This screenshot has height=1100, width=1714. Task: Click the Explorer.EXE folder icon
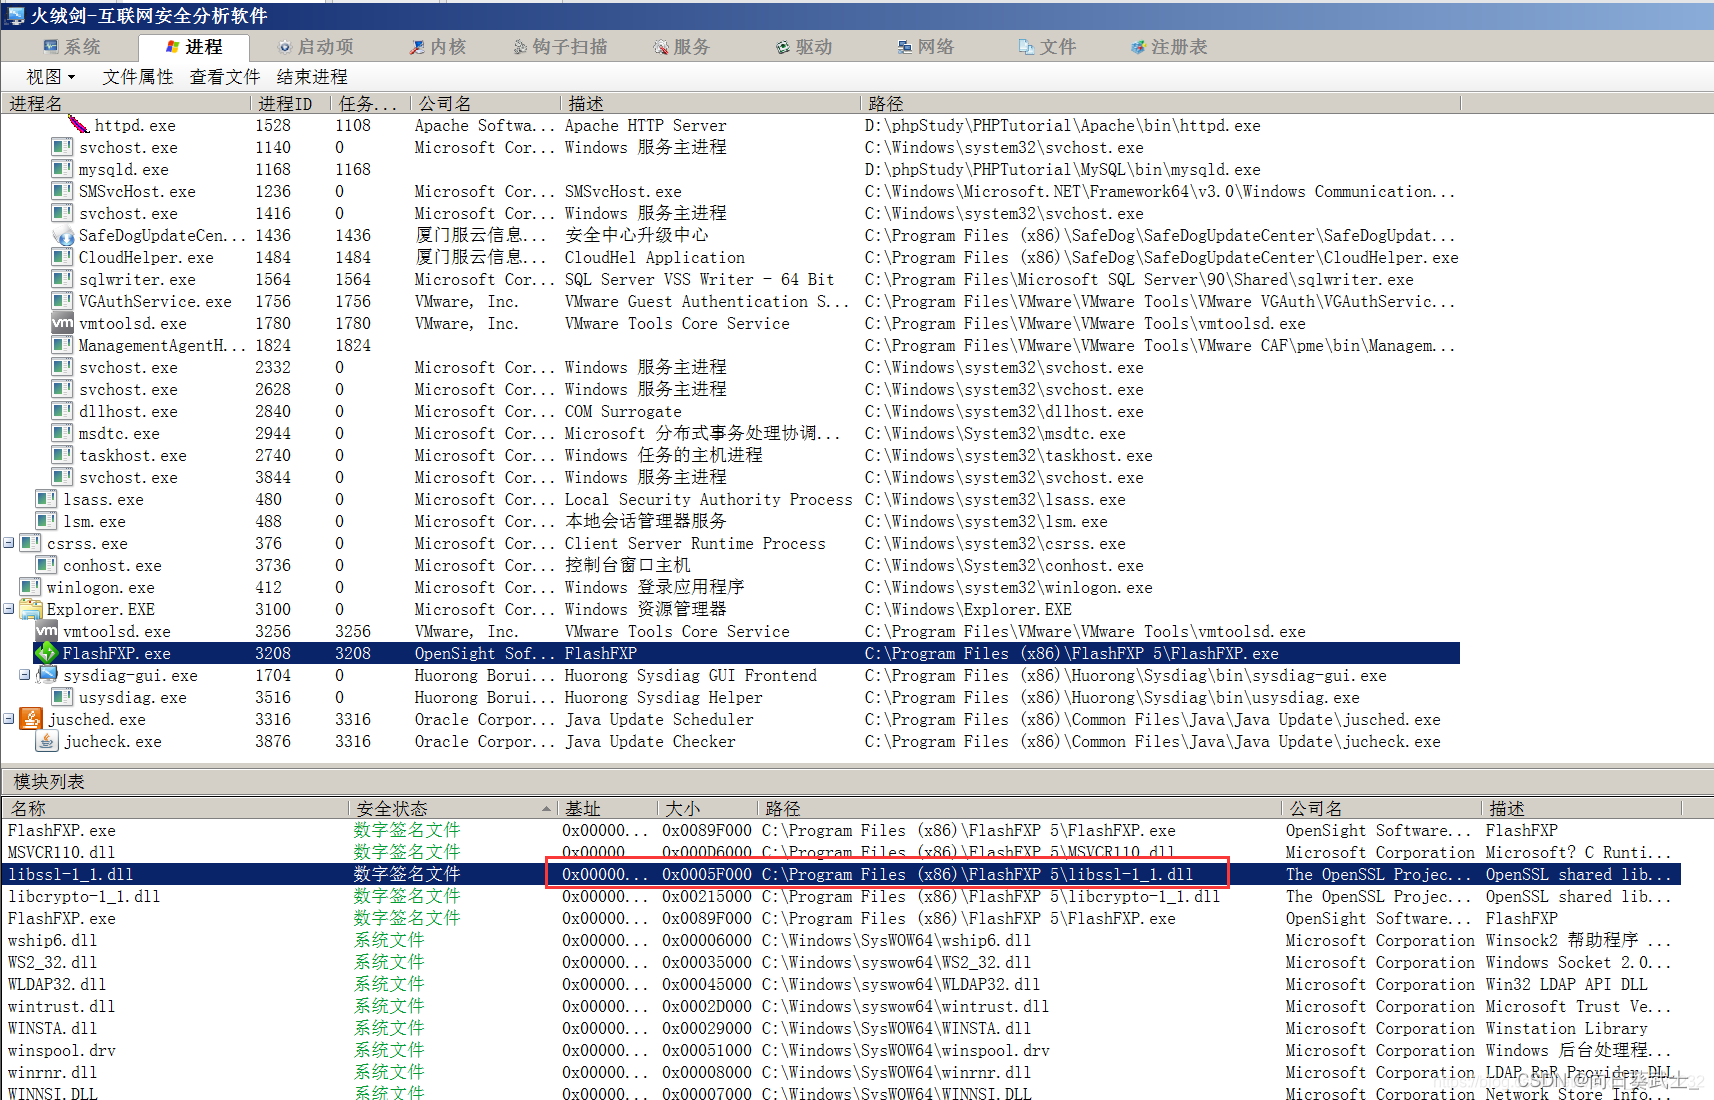pos(30,609)
